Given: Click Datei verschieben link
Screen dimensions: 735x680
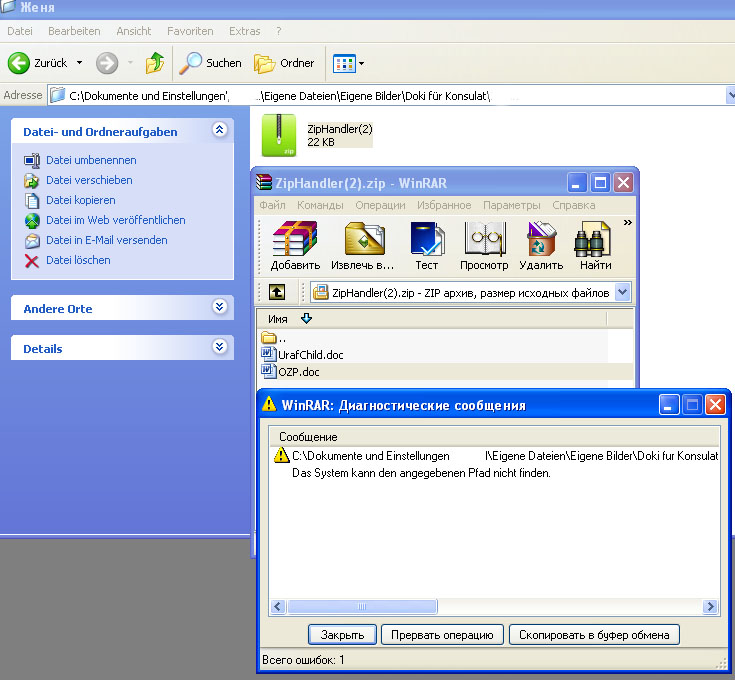Looking at the screenshot, I should coord(89,180).
